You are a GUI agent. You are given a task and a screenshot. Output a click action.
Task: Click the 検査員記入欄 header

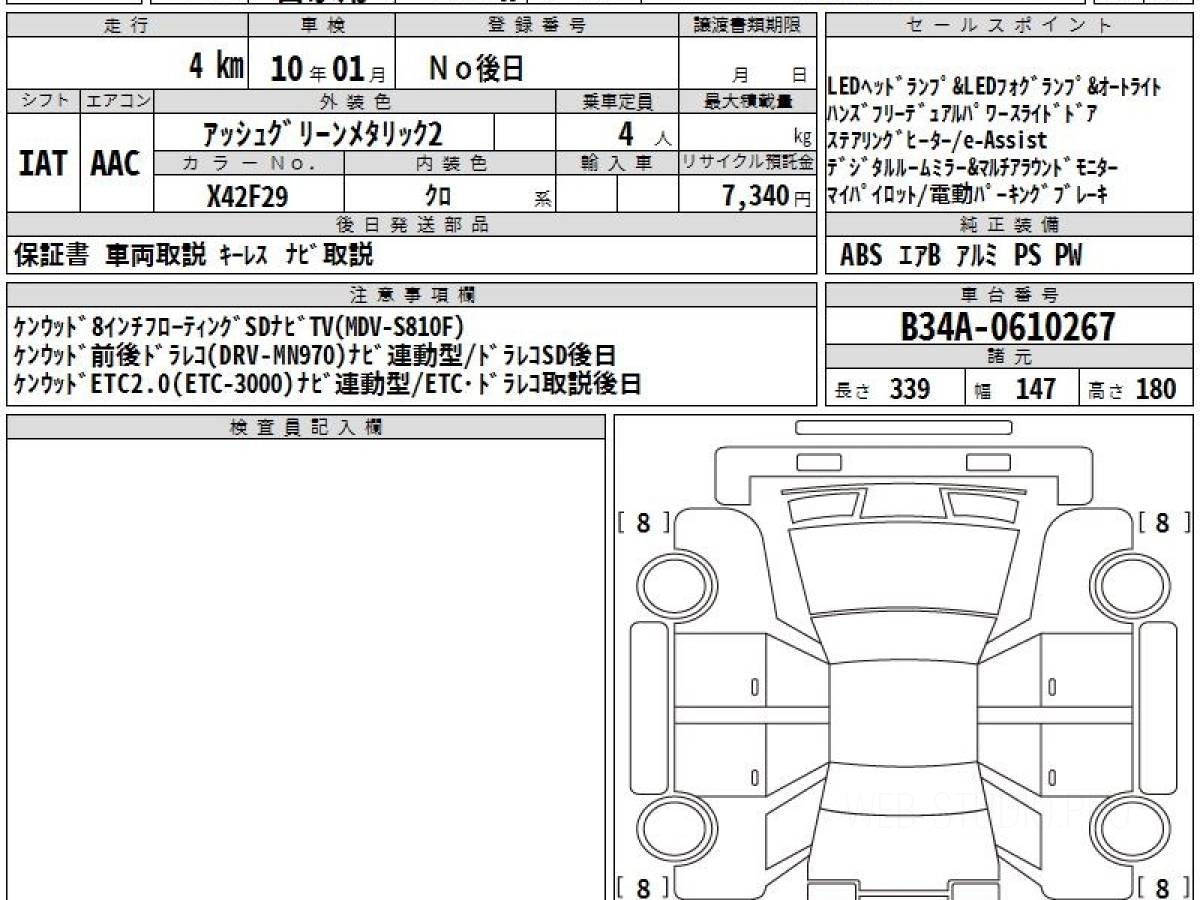tap(306, 427)
